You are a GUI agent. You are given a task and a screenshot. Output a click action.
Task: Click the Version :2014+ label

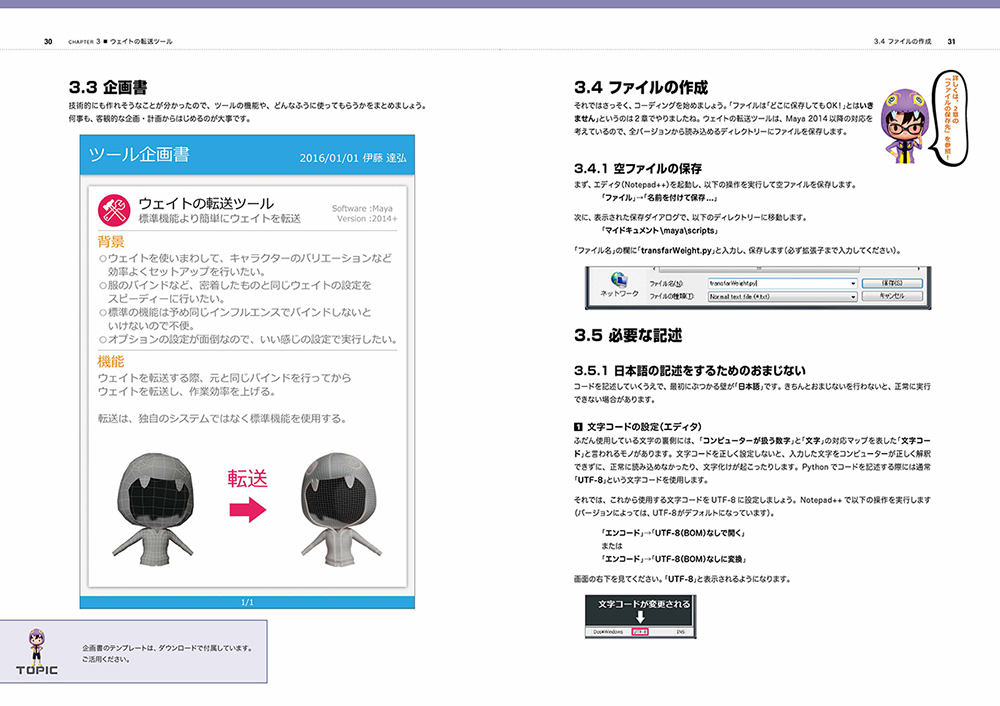click(x=367, y=219)
